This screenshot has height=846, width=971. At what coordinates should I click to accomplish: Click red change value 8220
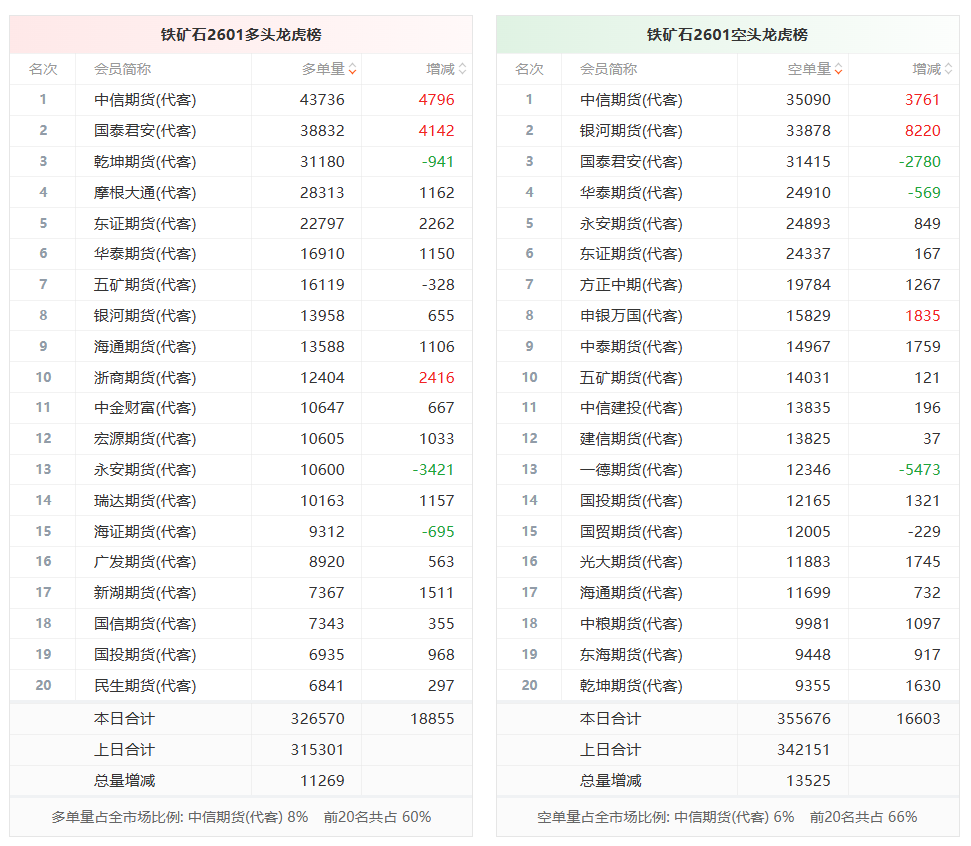coord(923,131)
